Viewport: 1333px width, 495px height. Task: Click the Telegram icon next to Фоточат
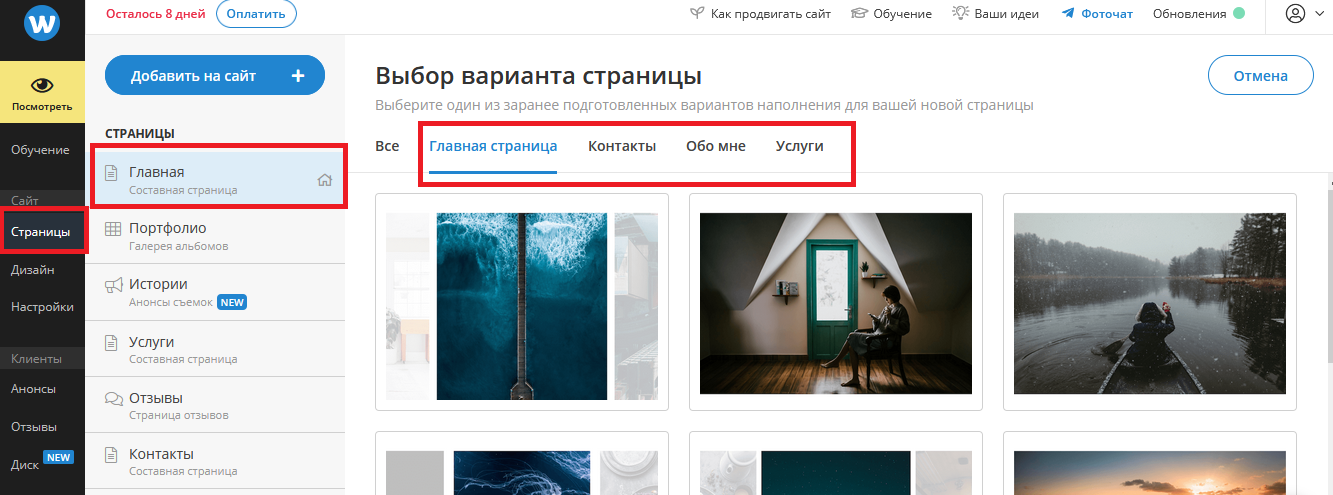pyautogui.click(x=1068, y=14)
